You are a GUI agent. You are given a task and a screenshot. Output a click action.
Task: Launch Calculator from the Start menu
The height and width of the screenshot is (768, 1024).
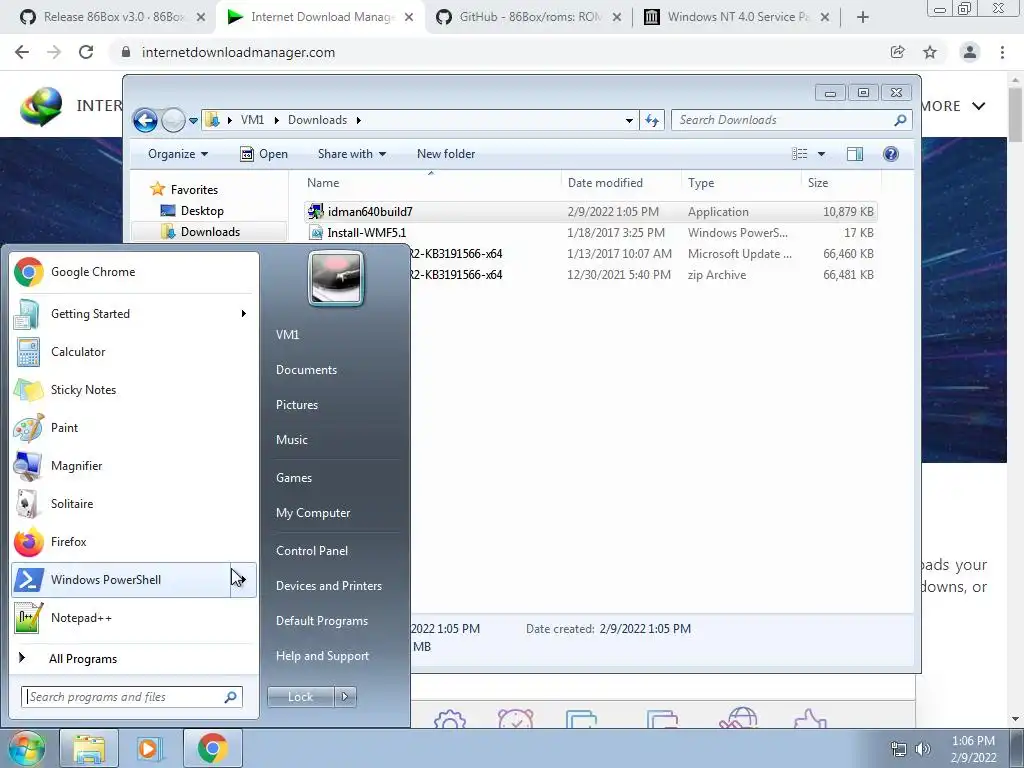click(x=134, y=352)
